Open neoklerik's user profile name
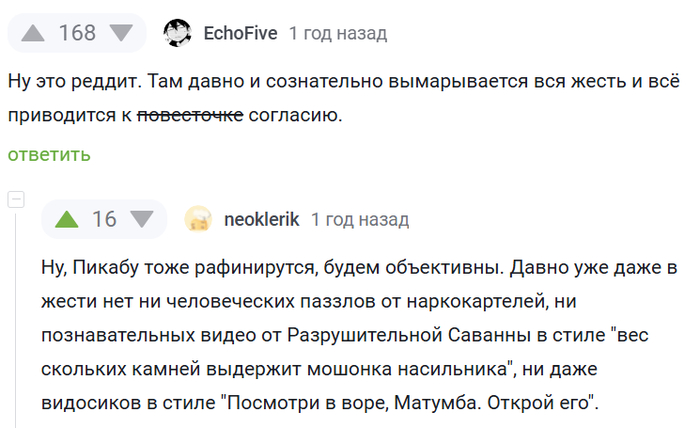The height and width of the screenshot is (428, 700). coord(262,219)
